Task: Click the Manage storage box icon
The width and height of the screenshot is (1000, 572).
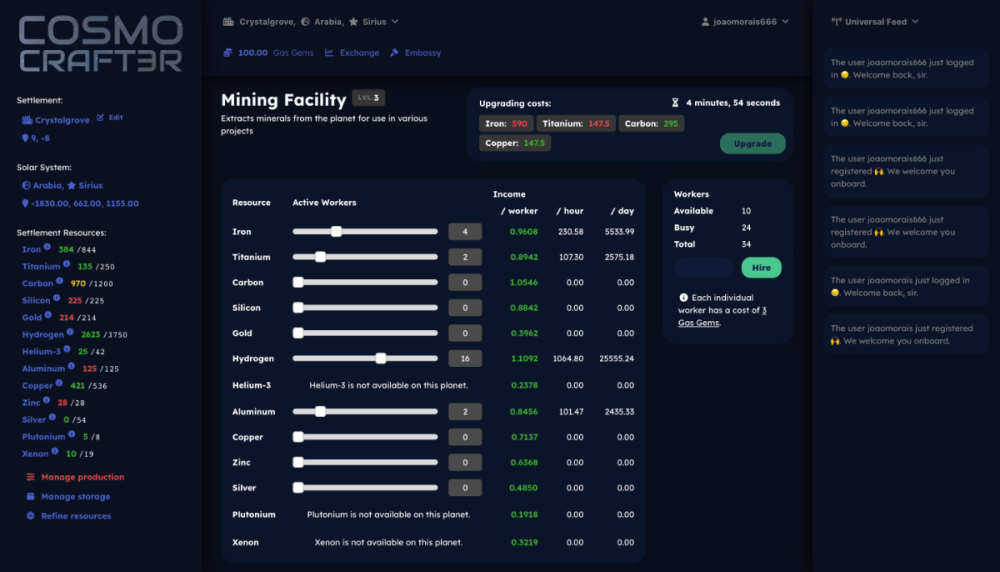Action: click(x=30, y=497)
